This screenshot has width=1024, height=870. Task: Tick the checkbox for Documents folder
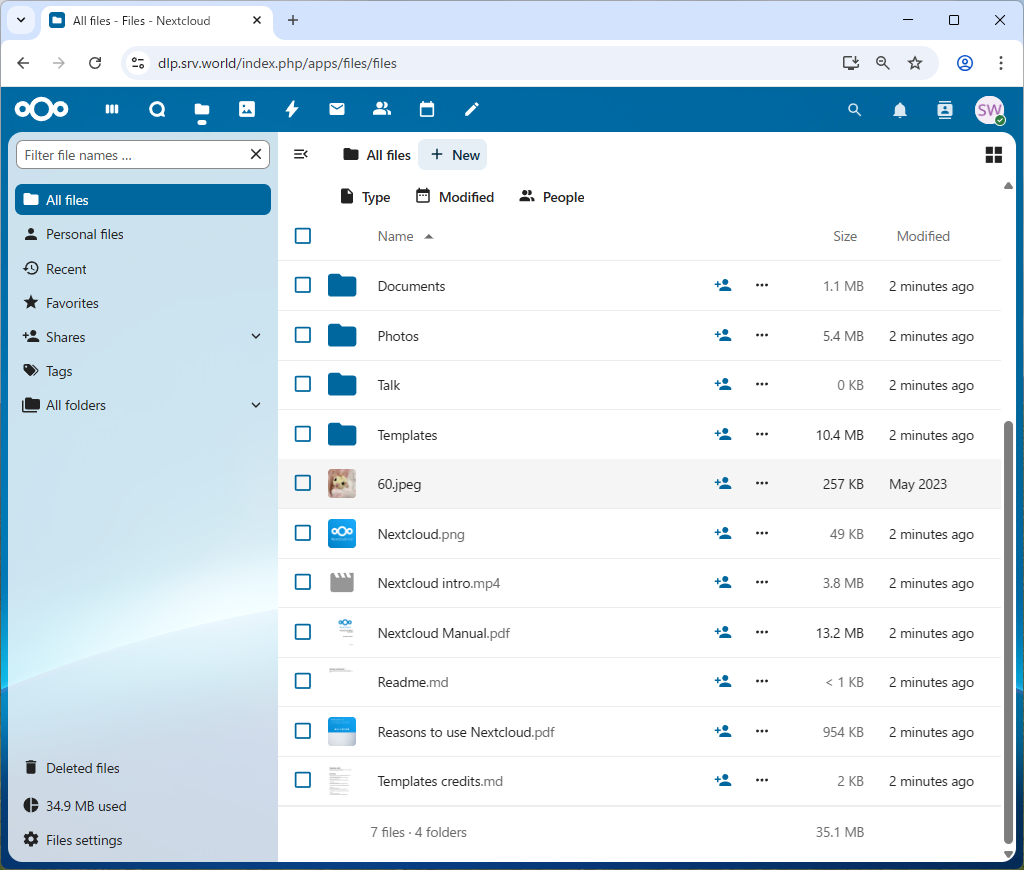pos(303,286)
